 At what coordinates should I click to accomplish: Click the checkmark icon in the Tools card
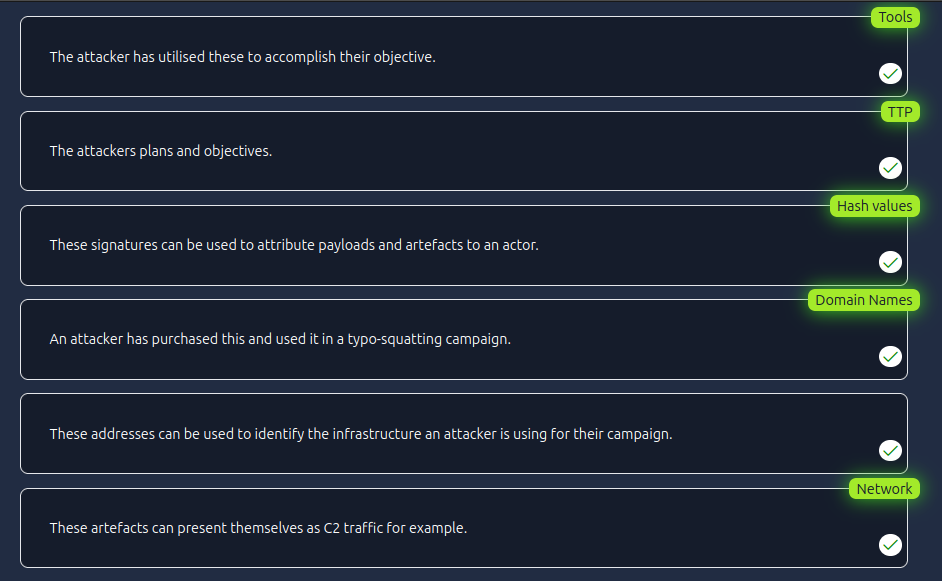coord(890,73)
